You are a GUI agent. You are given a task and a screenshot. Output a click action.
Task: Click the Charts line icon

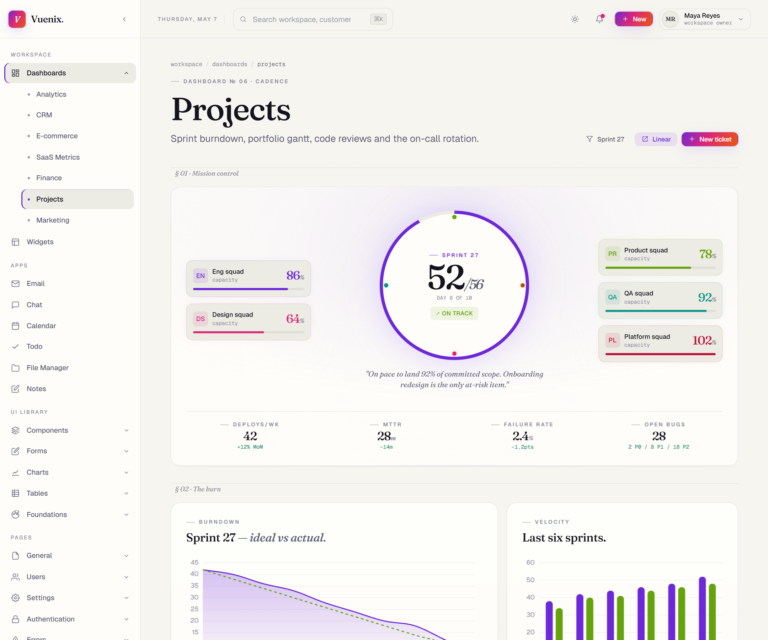[15, 473]
